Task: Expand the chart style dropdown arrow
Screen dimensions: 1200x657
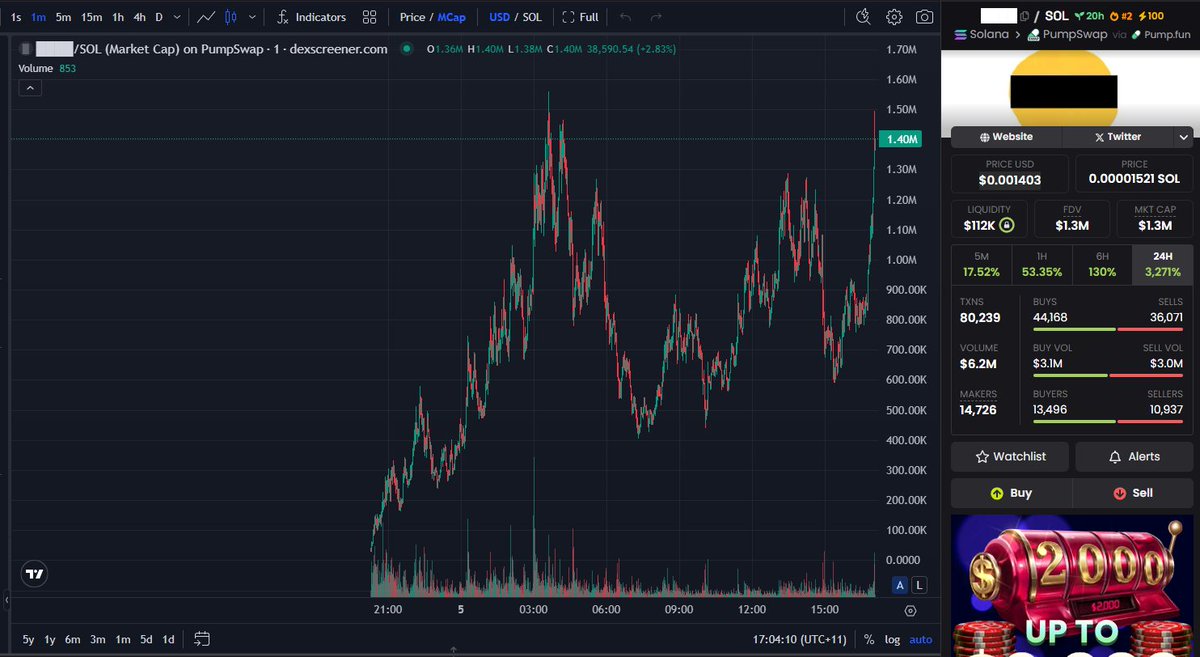Action: 251,17
